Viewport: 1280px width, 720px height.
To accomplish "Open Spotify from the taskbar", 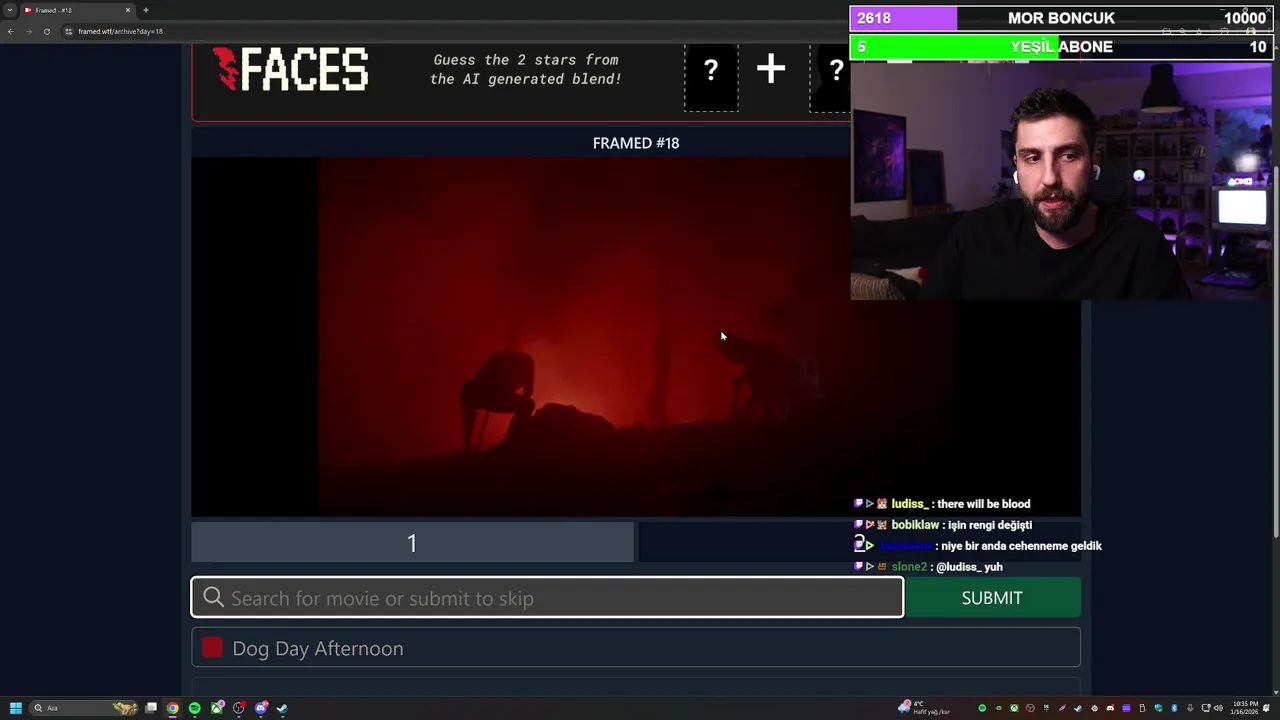I will tap(195, 708).
